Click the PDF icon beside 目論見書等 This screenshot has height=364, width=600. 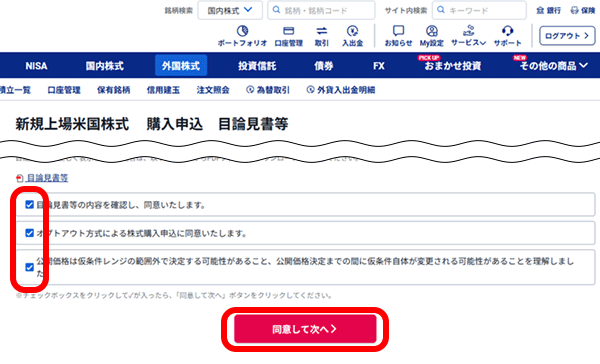[x=20, y=178]
